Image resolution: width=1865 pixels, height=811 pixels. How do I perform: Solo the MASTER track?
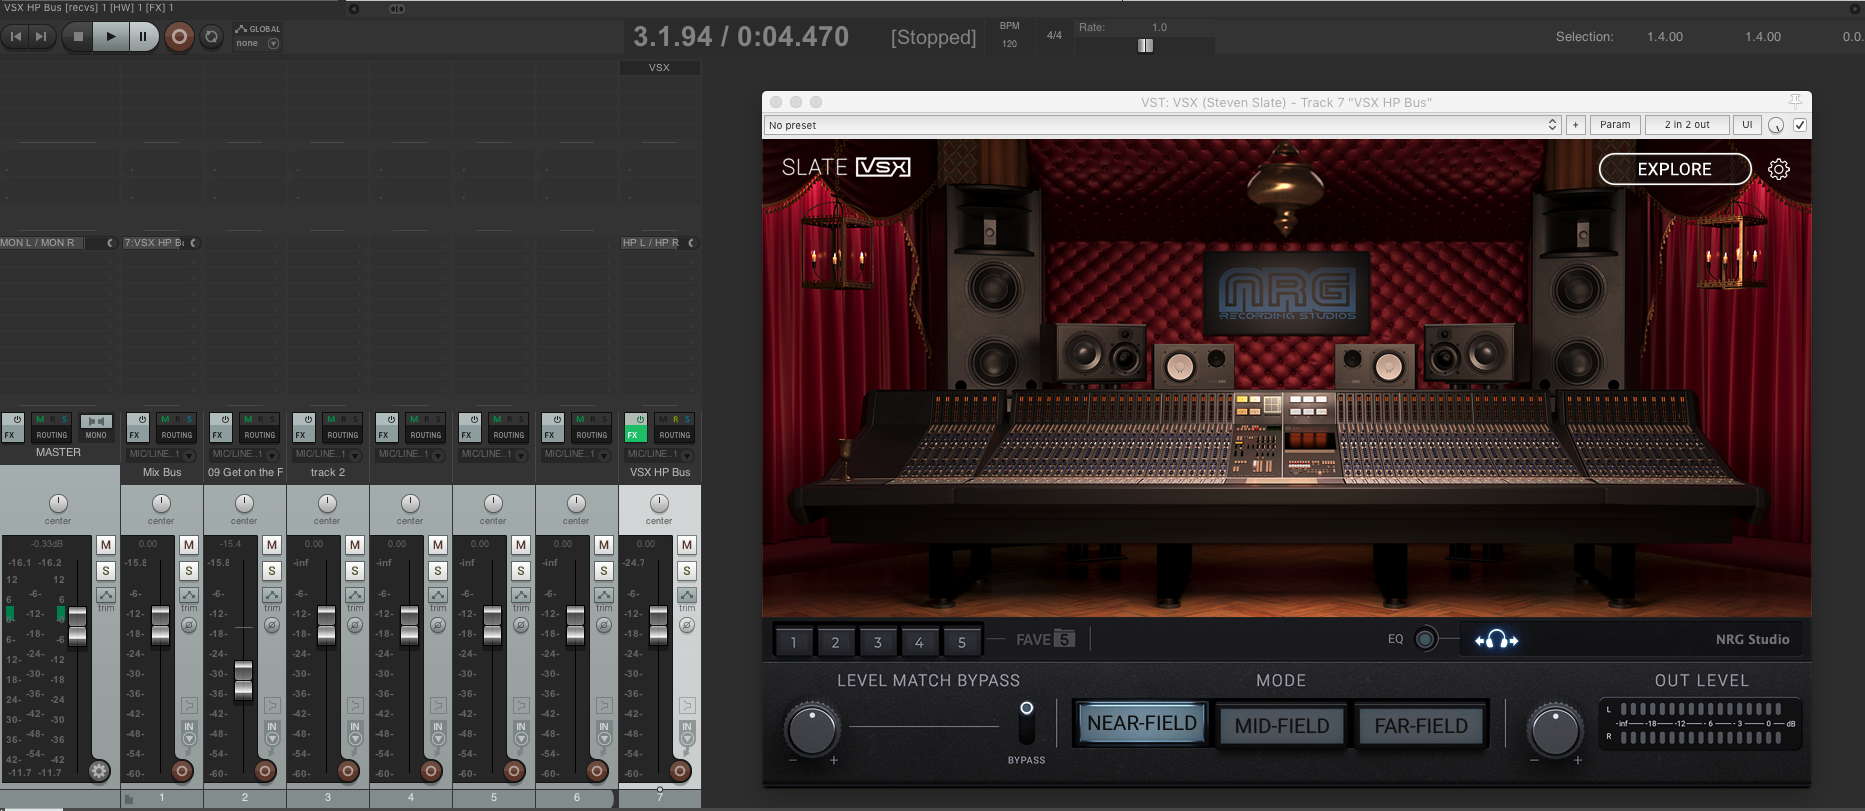(105, 570)
